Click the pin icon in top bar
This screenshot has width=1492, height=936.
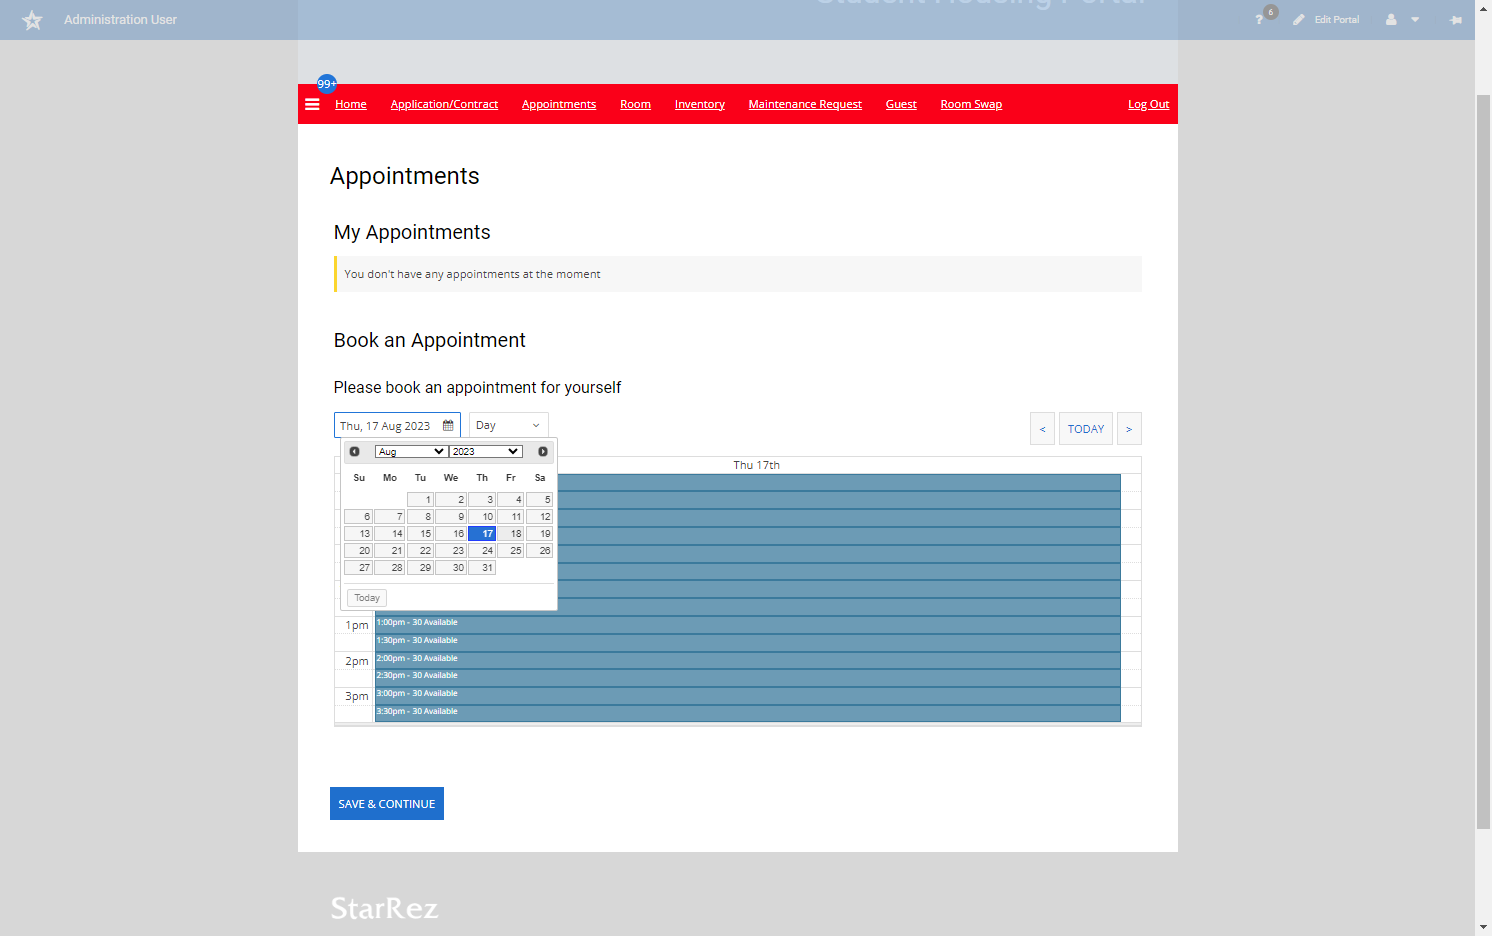coord(1456,20)
